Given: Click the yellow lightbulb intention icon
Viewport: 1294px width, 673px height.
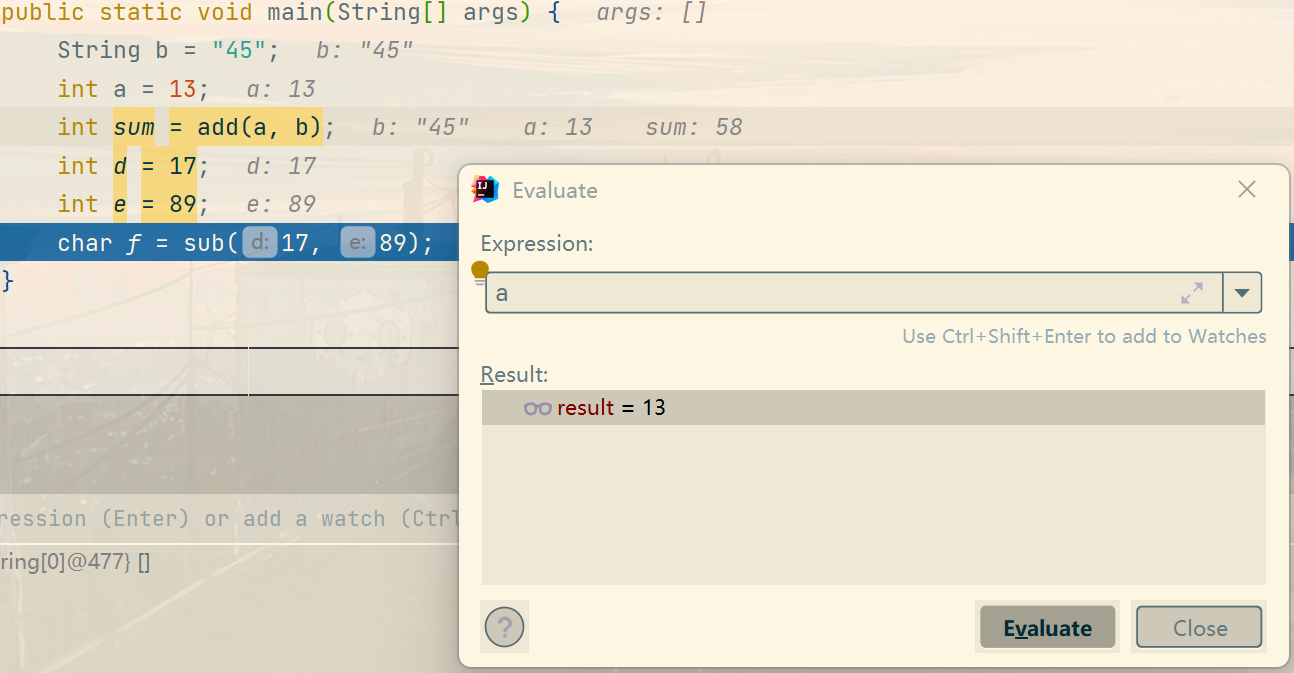Looking at the screenshot, I should tap(480, 271).
